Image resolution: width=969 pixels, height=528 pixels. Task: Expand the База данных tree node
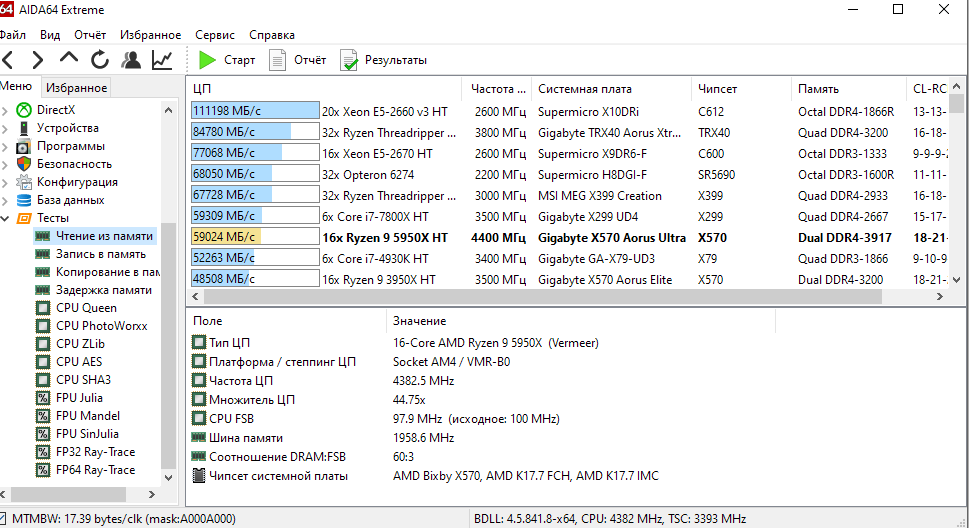[x=5, y=200]
